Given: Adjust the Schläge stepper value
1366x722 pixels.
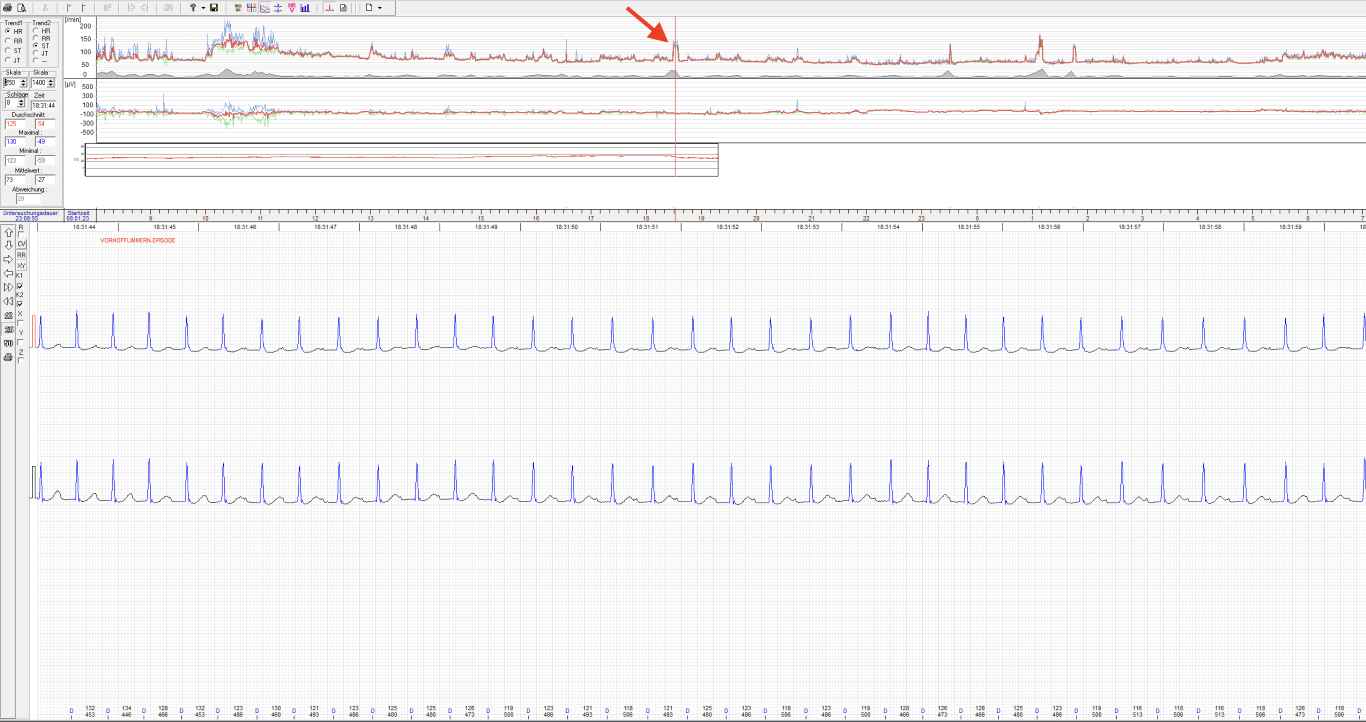Looking at the screenshot, I should (21, 102).
